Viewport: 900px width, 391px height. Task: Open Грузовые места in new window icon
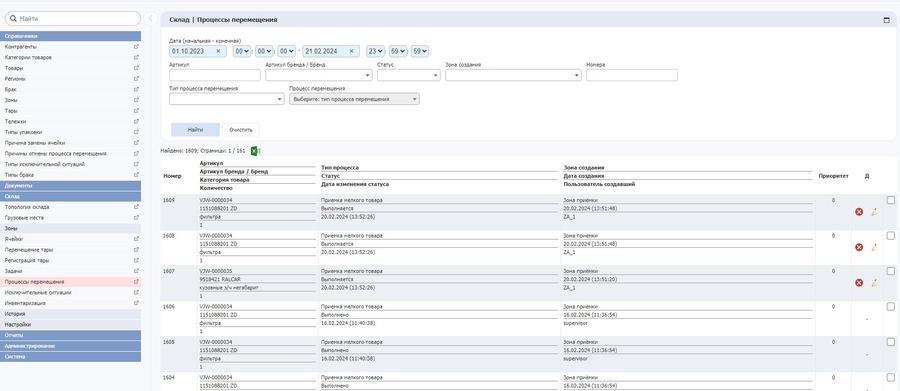pos(136,218)
